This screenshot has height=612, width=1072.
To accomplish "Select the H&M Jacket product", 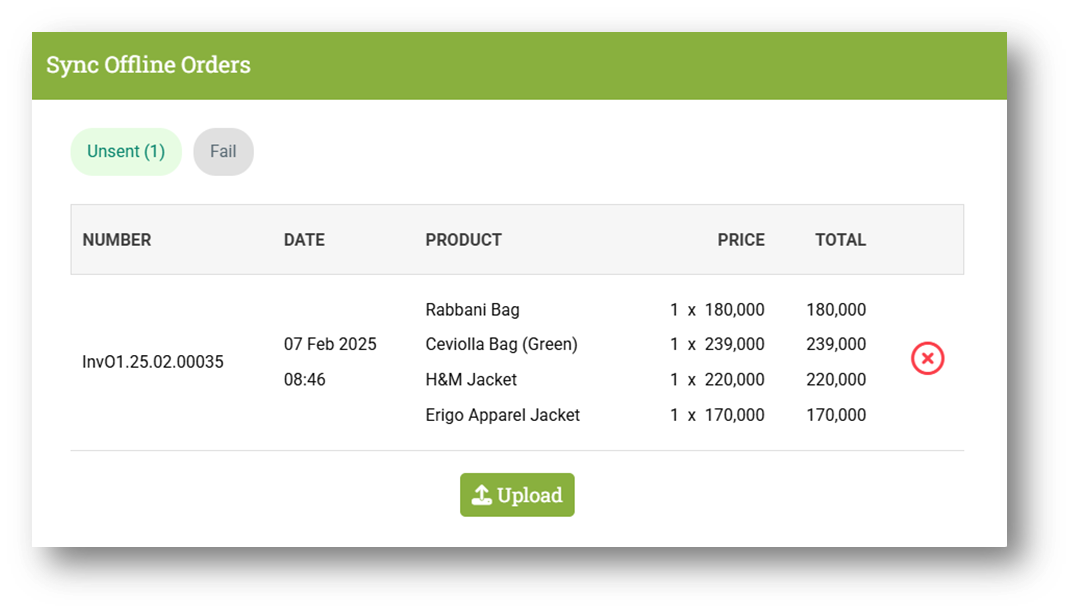I will [x=471, y=380].
